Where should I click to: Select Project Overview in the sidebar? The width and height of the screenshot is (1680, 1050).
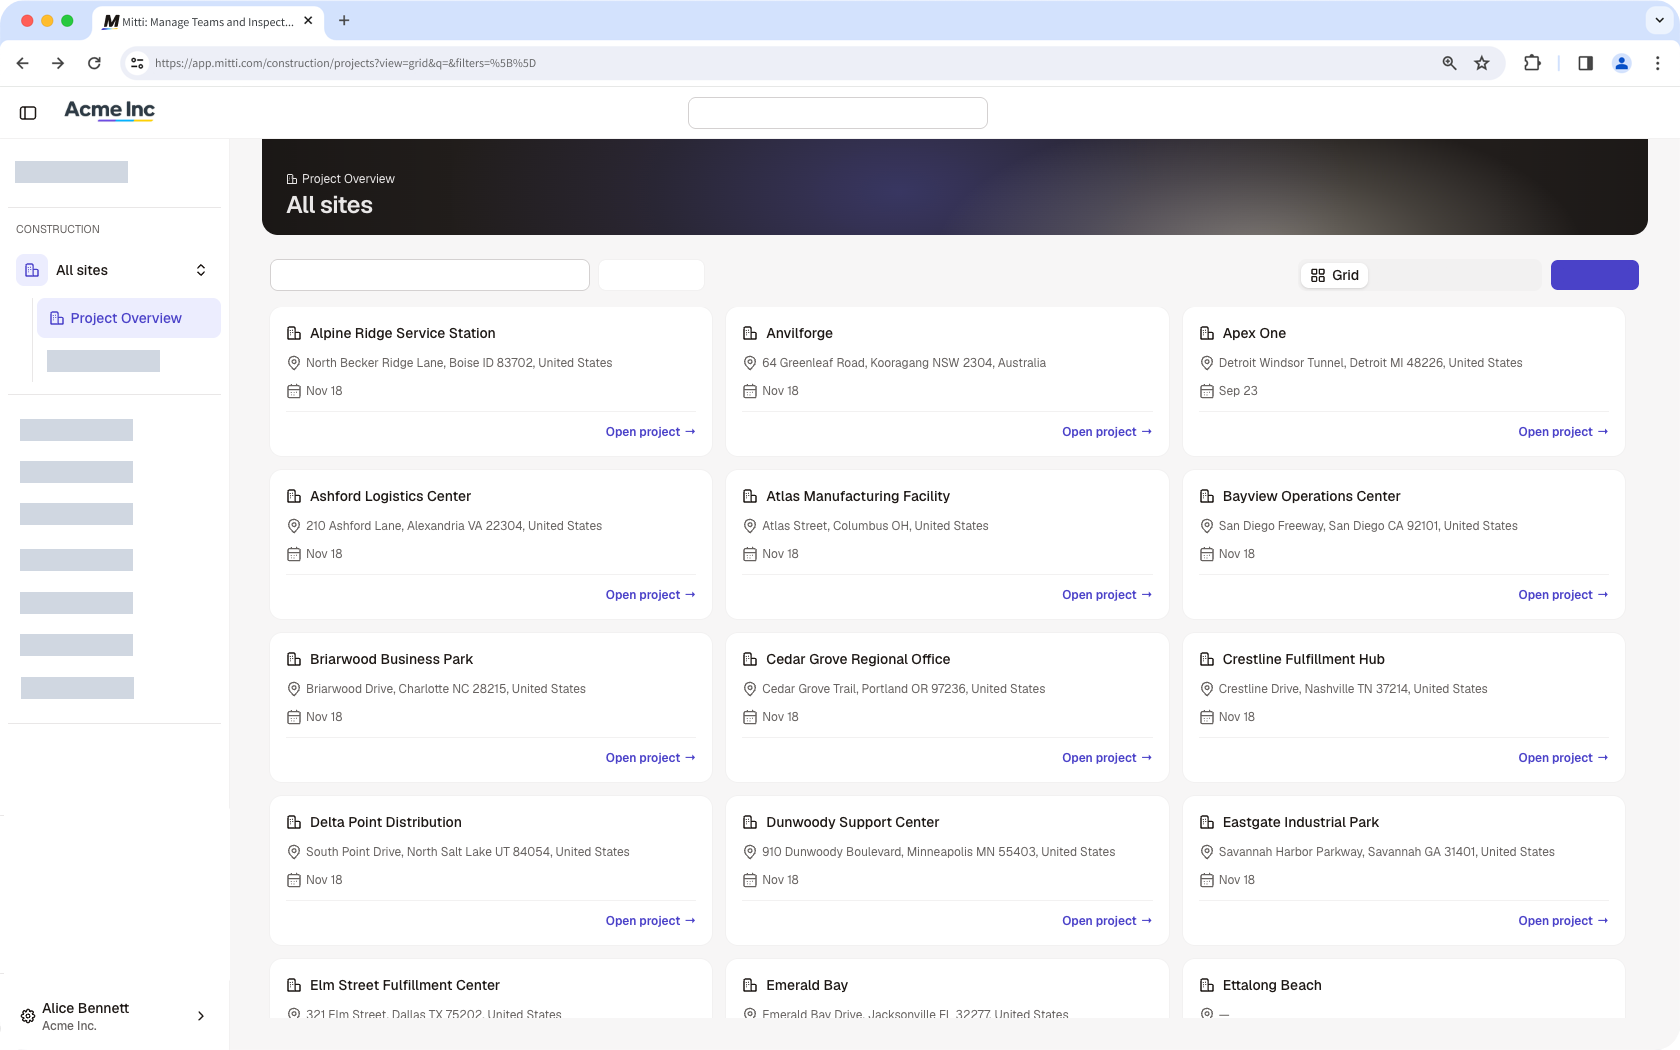click(129, 318)
